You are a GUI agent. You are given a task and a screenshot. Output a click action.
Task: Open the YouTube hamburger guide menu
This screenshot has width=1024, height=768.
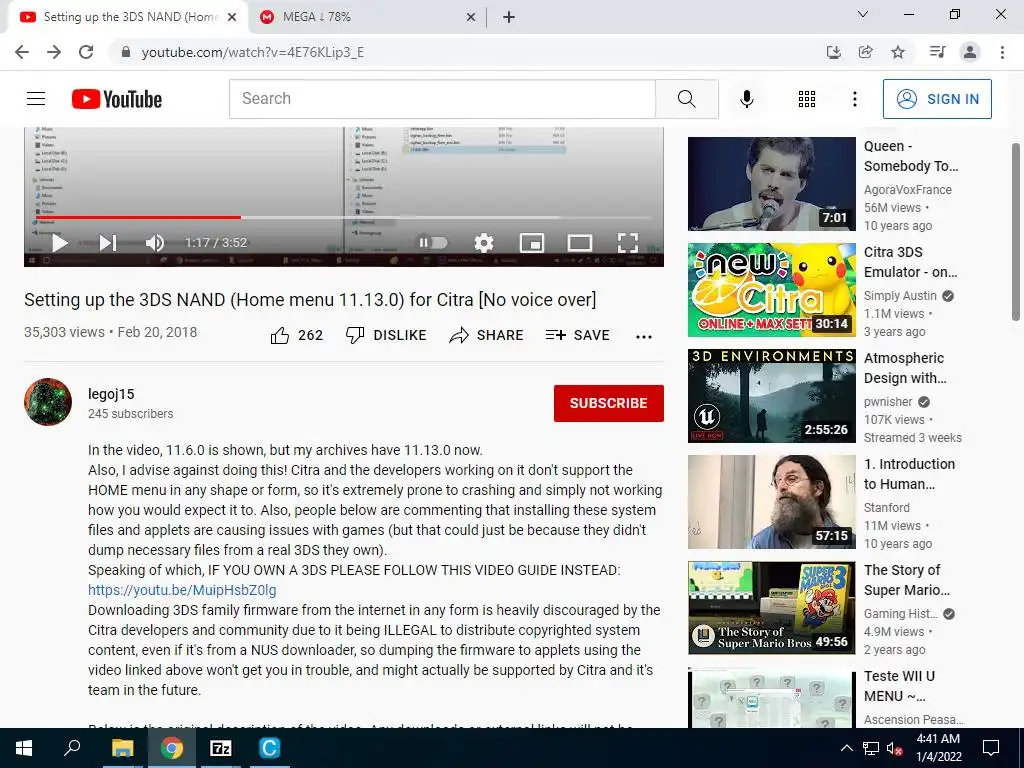[x=36, y=99]
